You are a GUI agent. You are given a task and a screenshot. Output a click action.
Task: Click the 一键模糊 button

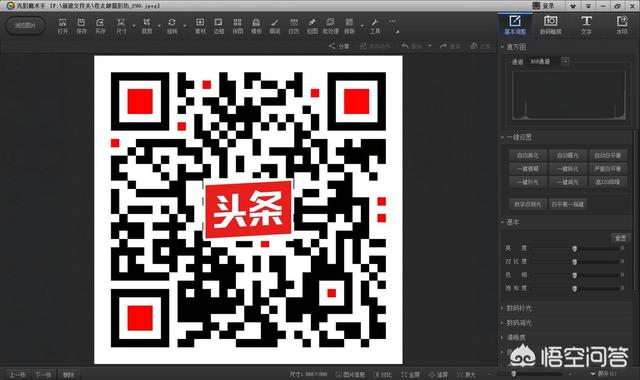[528, 169]
